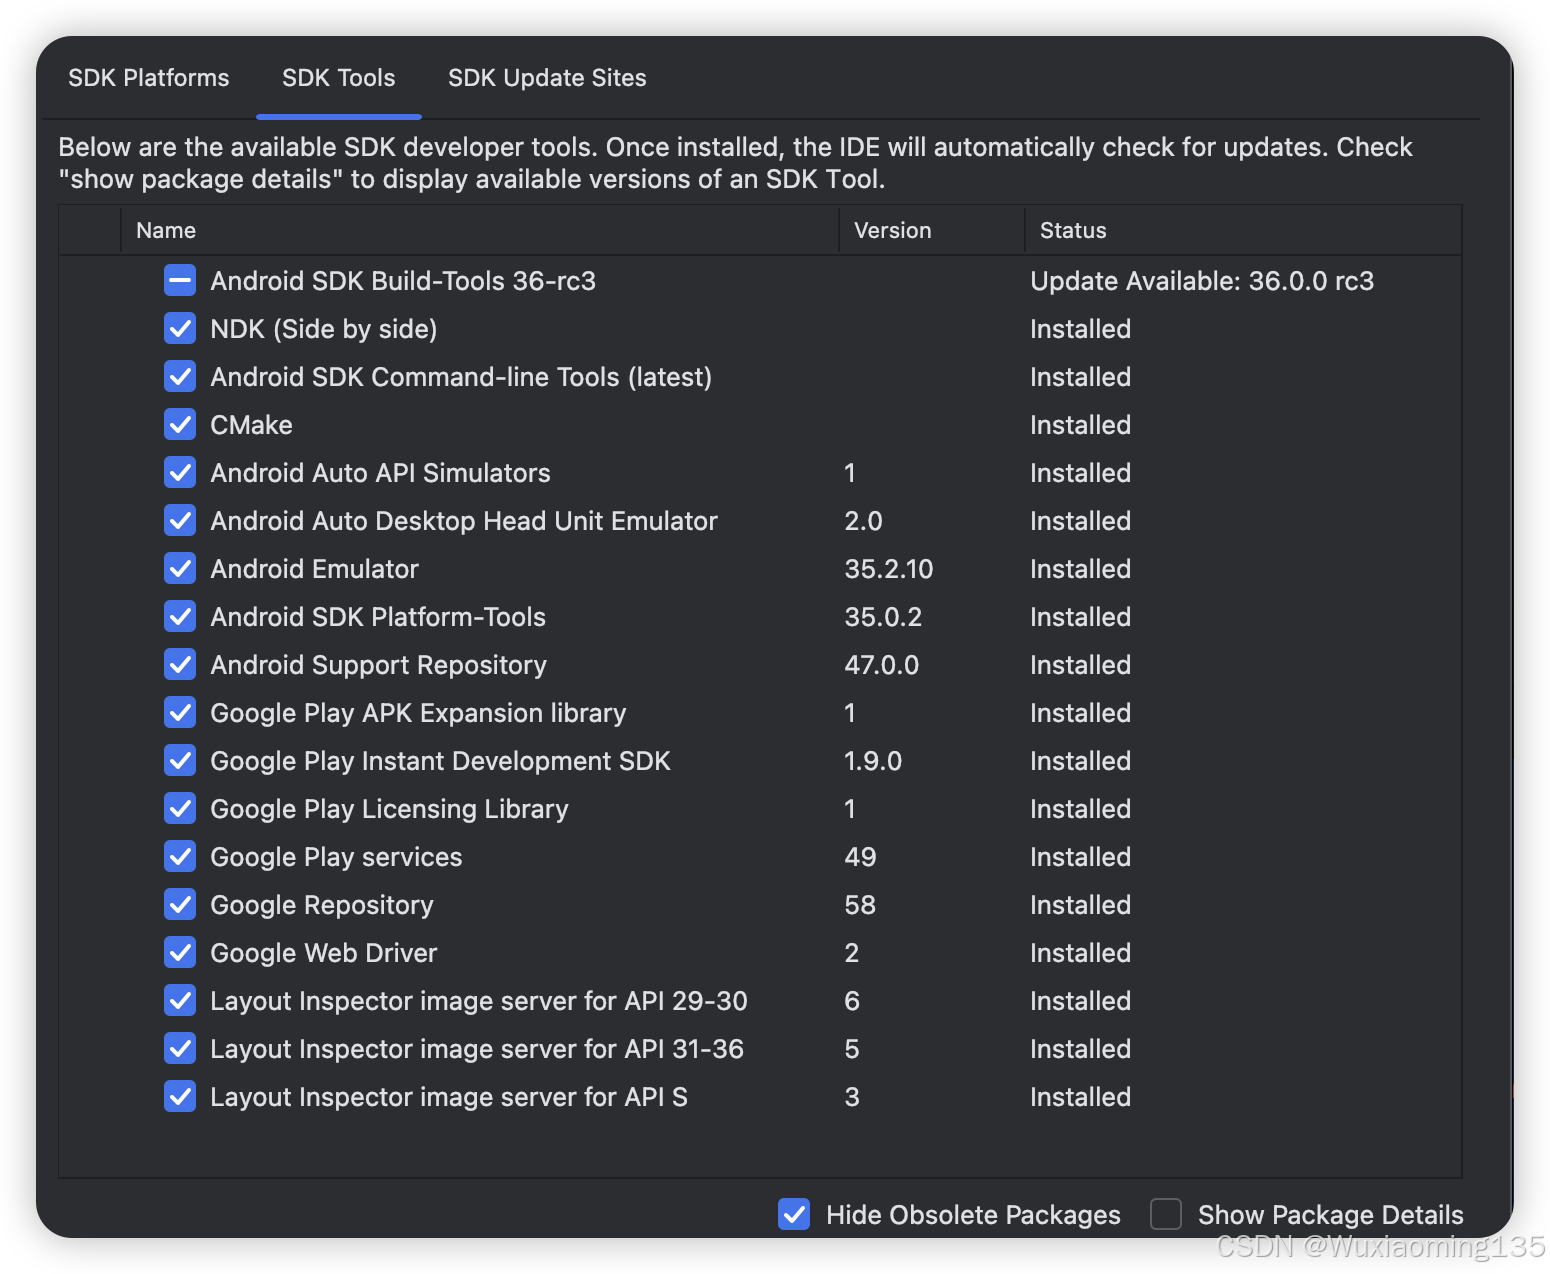Enable Show Package Details
This screenshot has width=1550, height=1274.
(1166, 1214)
